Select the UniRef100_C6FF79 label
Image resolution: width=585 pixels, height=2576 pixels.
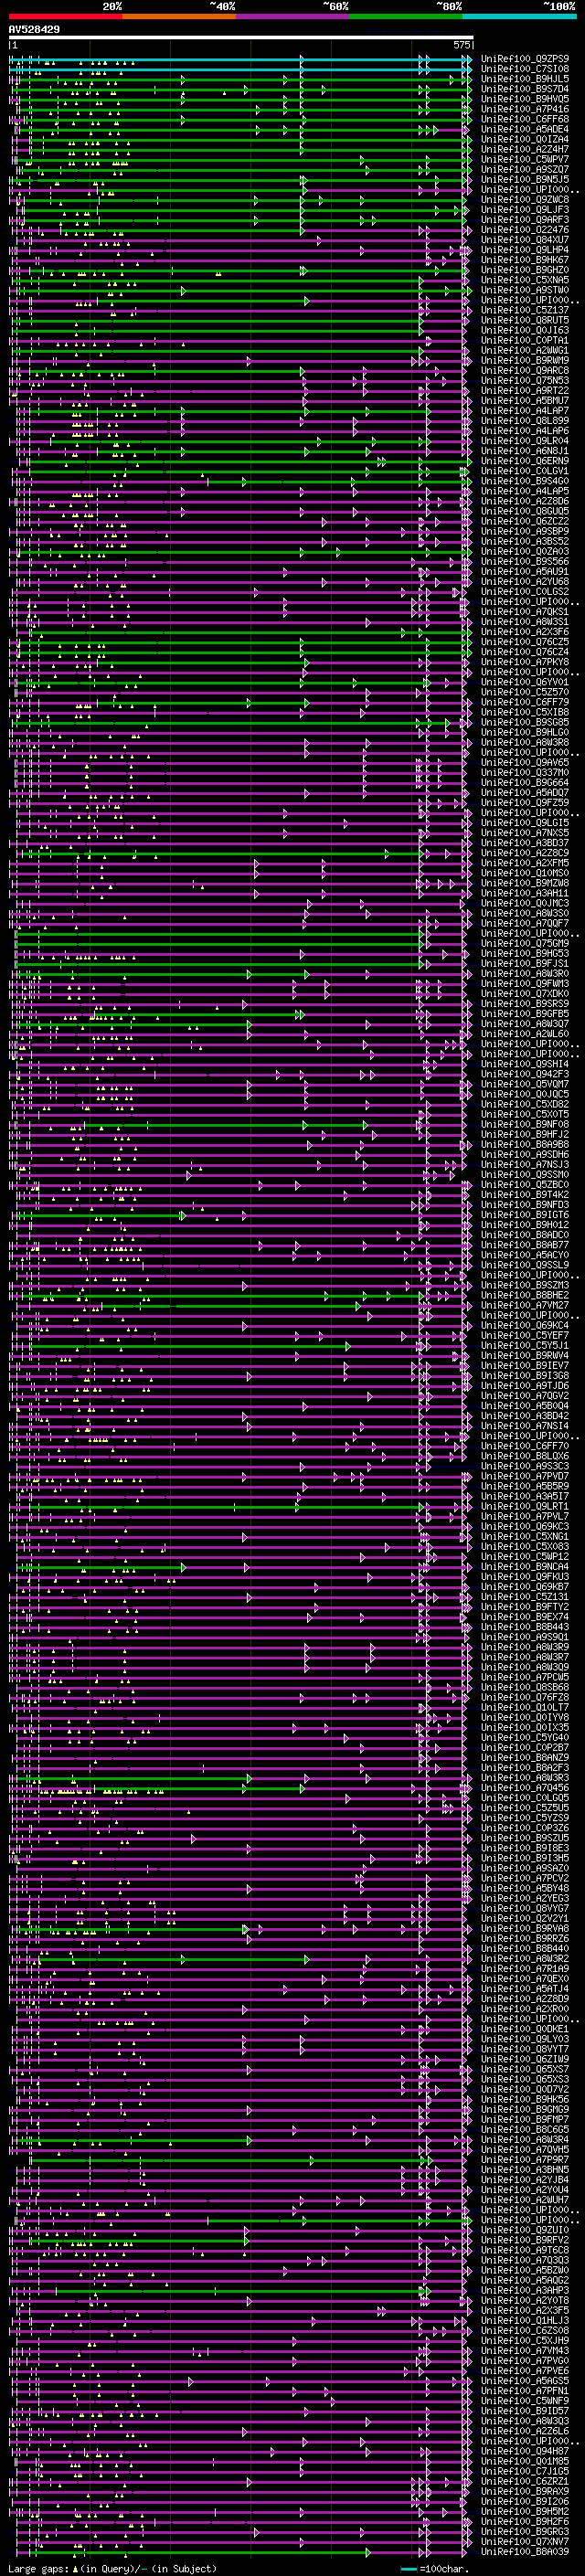(x=525, y=702)
